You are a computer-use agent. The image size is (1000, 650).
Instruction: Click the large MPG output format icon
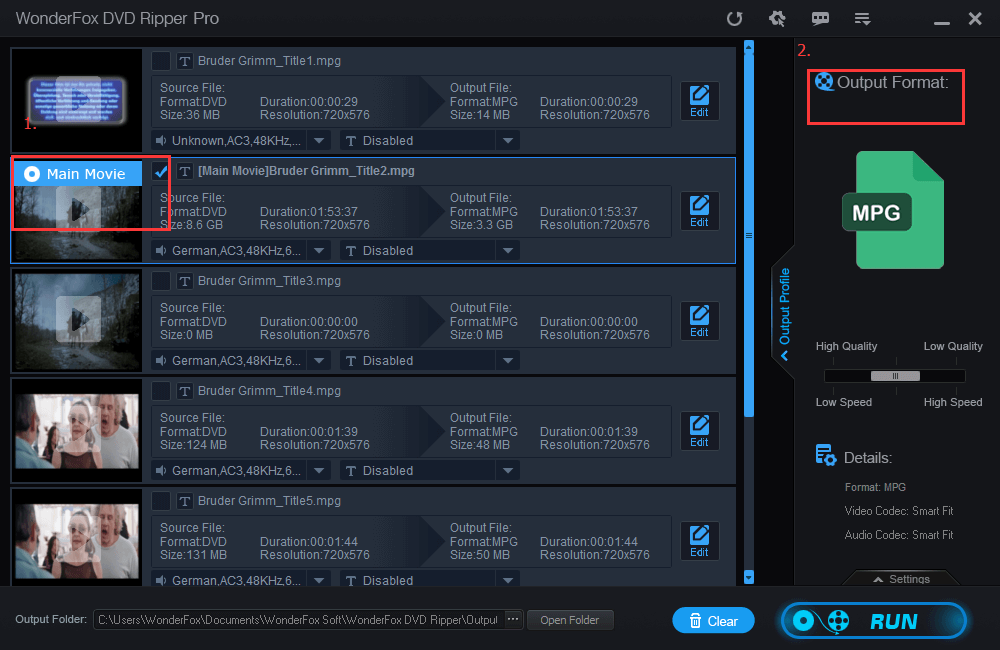[x=897, y=211]
